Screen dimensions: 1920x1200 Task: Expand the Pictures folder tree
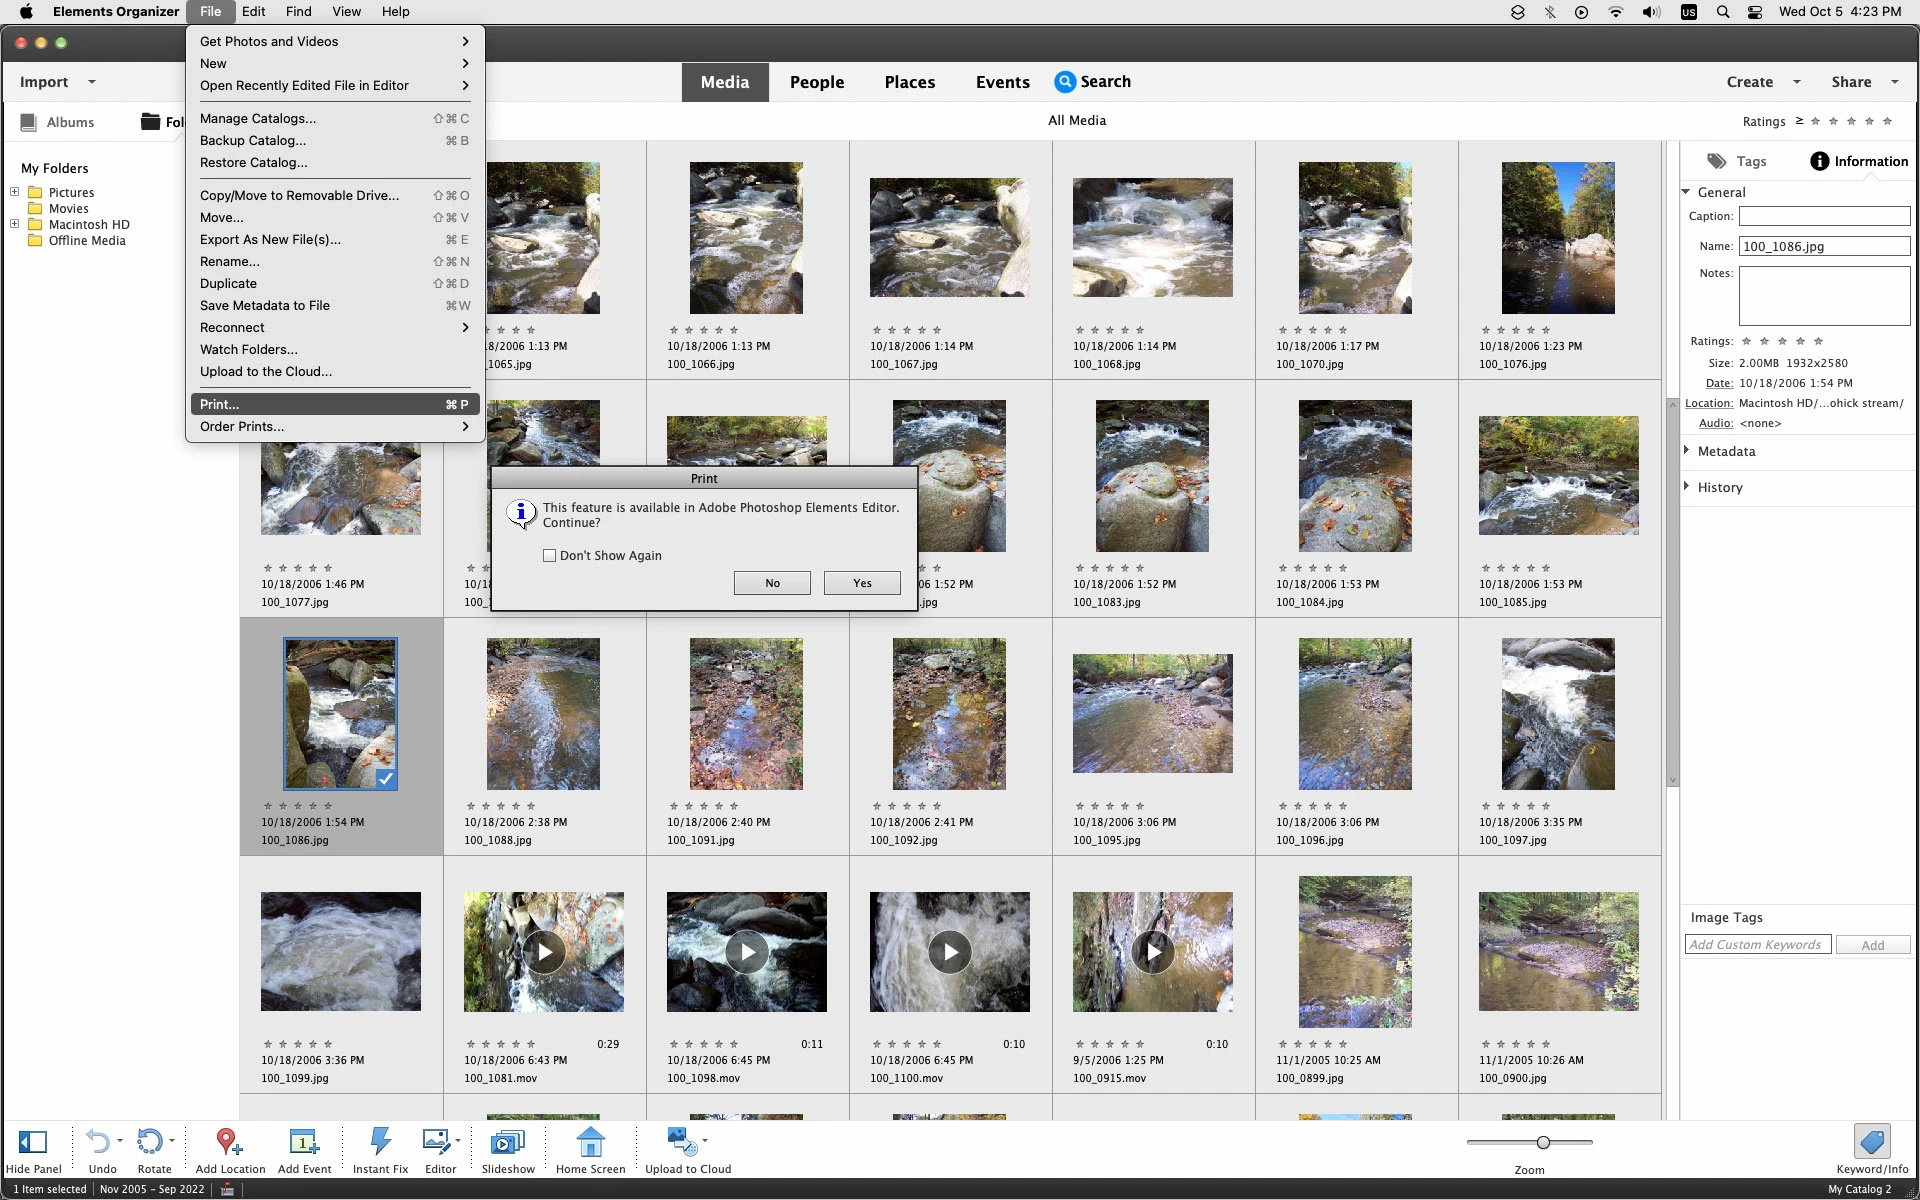(x=15, y=192)
